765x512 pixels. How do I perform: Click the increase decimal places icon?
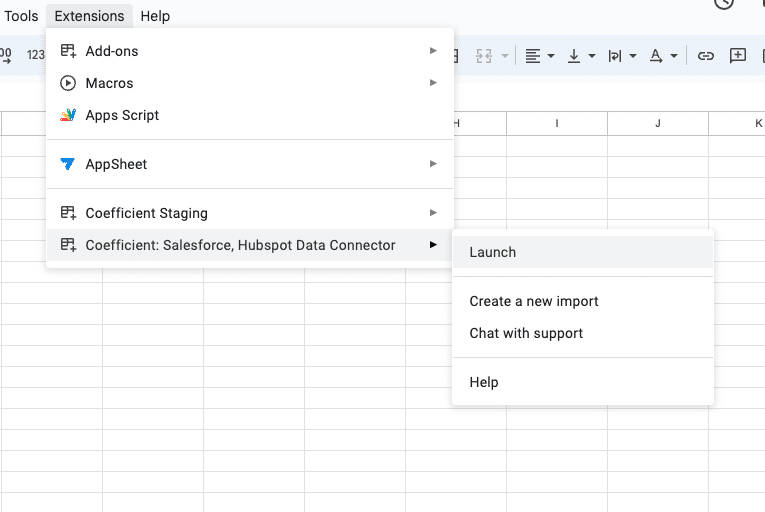coord(5,56)
